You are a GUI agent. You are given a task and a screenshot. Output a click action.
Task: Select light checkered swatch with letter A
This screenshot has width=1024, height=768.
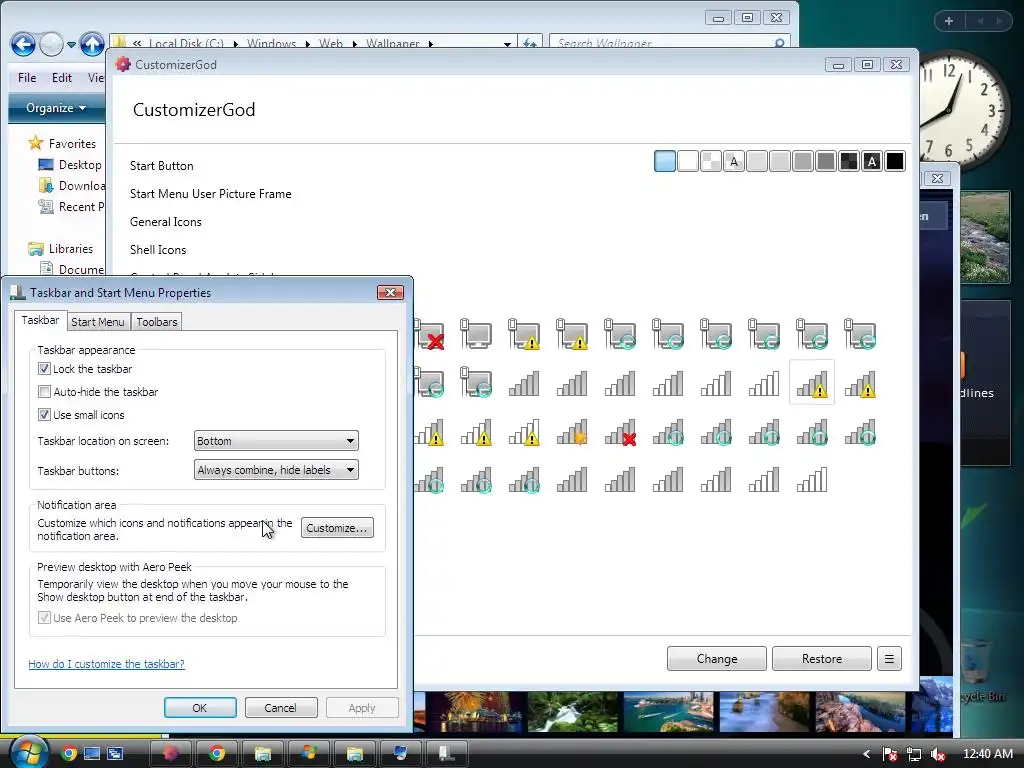733,161
